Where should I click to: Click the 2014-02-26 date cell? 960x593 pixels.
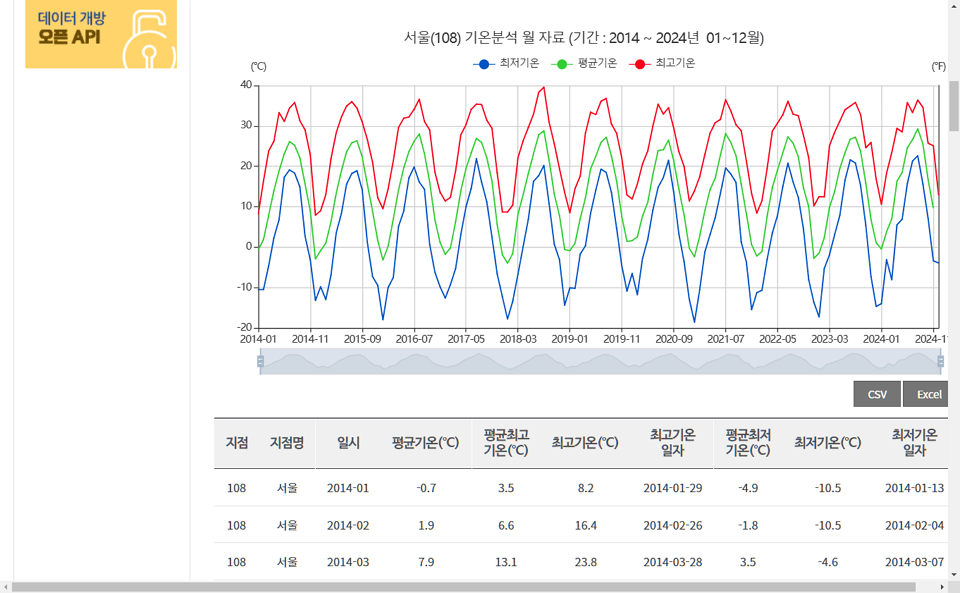coord(673,526)
